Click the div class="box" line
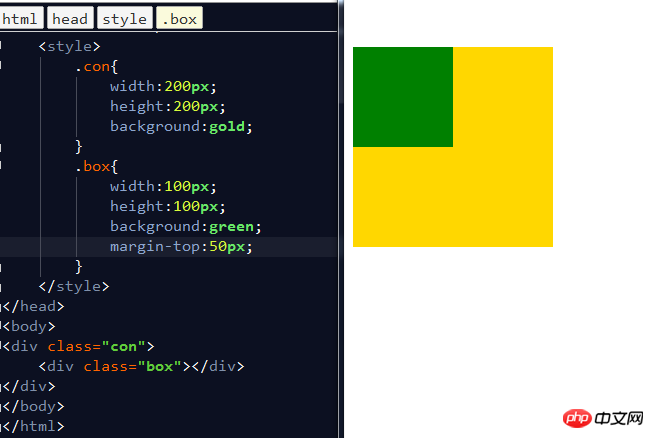Viewport: 654px width, 438px height. point(141,366)
